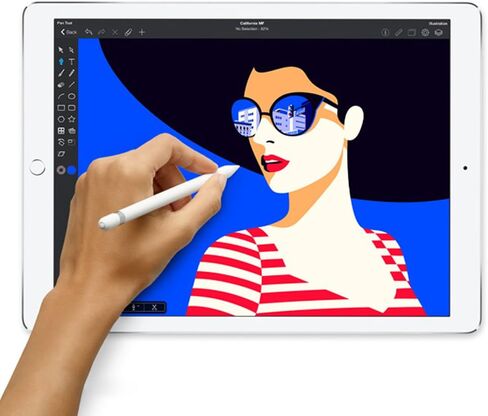Open the plus add menu
The width and height of the screenshot is (488, 416).
coord(142,32)
